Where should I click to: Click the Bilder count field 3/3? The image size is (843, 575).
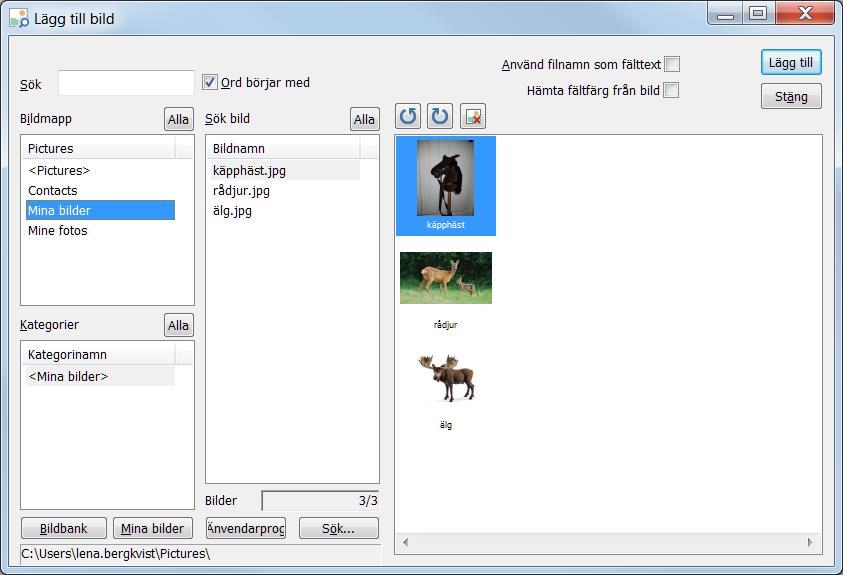[320, 500]
